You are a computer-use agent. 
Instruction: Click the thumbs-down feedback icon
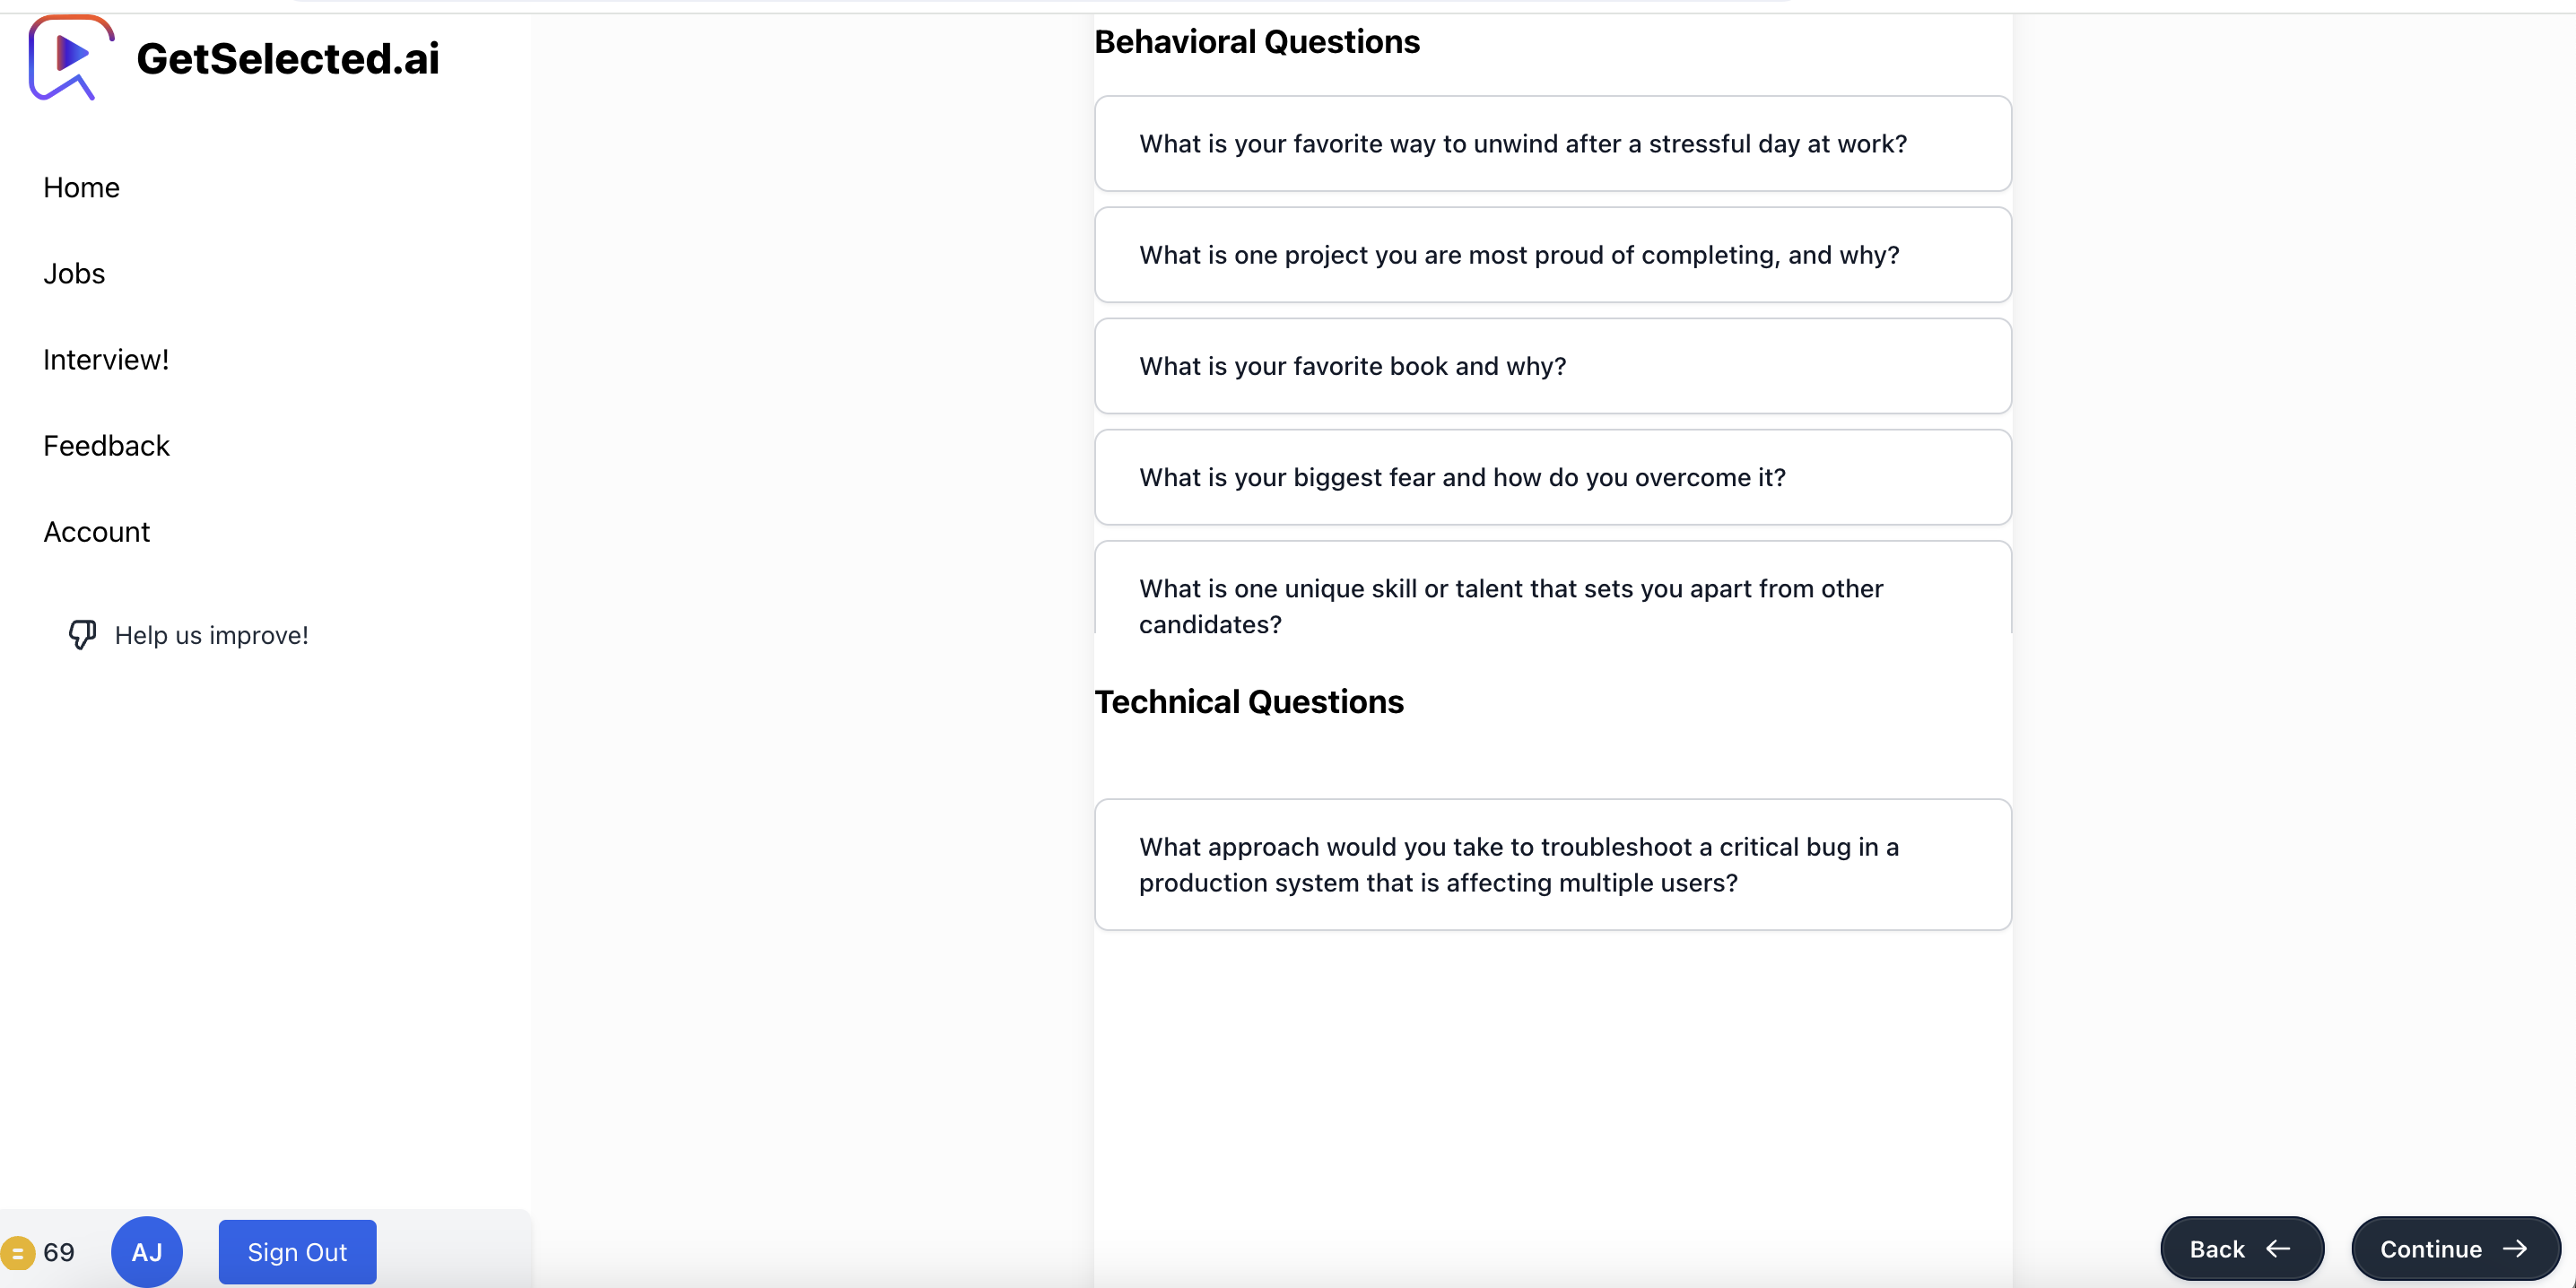[82, 635]
